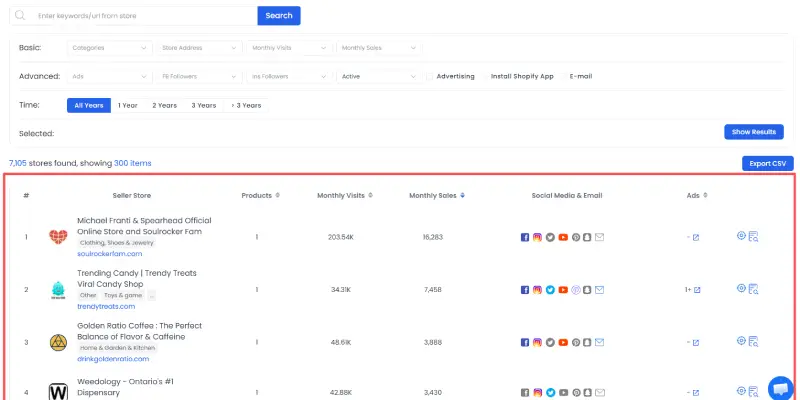
Task: Select All Years time filter
Action: [89, 106]
